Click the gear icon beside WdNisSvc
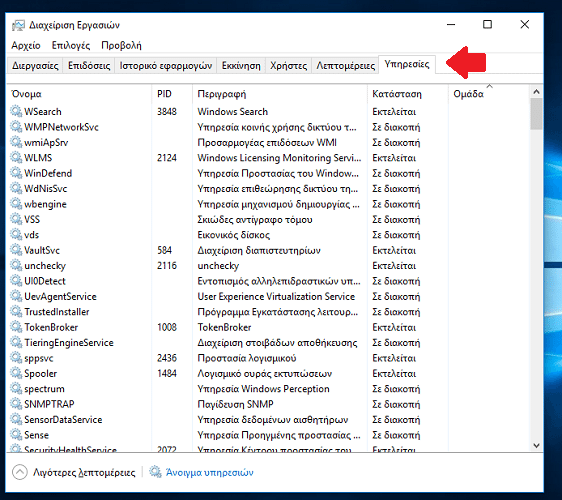The height and width of the screenshot is (500, 562). coord(16,189)
